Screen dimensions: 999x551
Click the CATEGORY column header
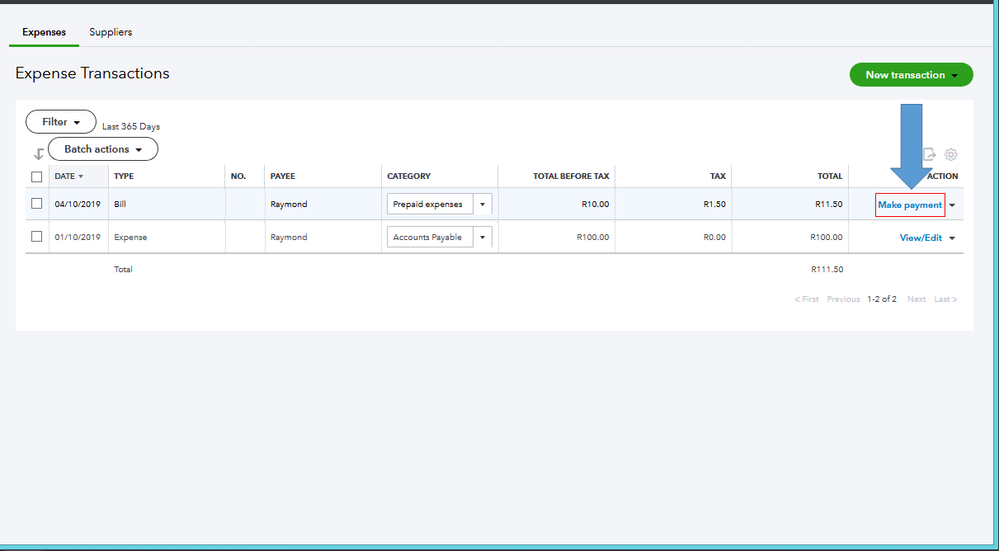click(409, 176)
